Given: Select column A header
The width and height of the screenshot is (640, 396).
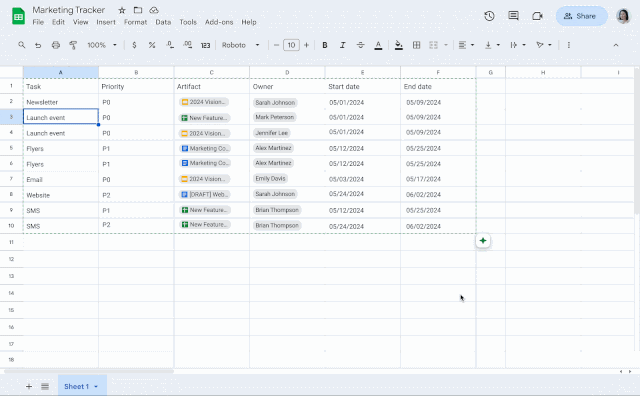Looking at the screenshot, I should click(x=61, y=72).
